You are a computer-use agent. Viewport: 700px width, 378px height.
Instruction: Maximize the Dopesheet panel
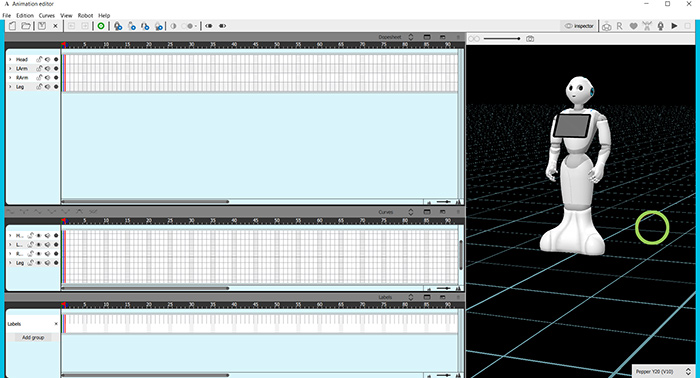(427, 37)
